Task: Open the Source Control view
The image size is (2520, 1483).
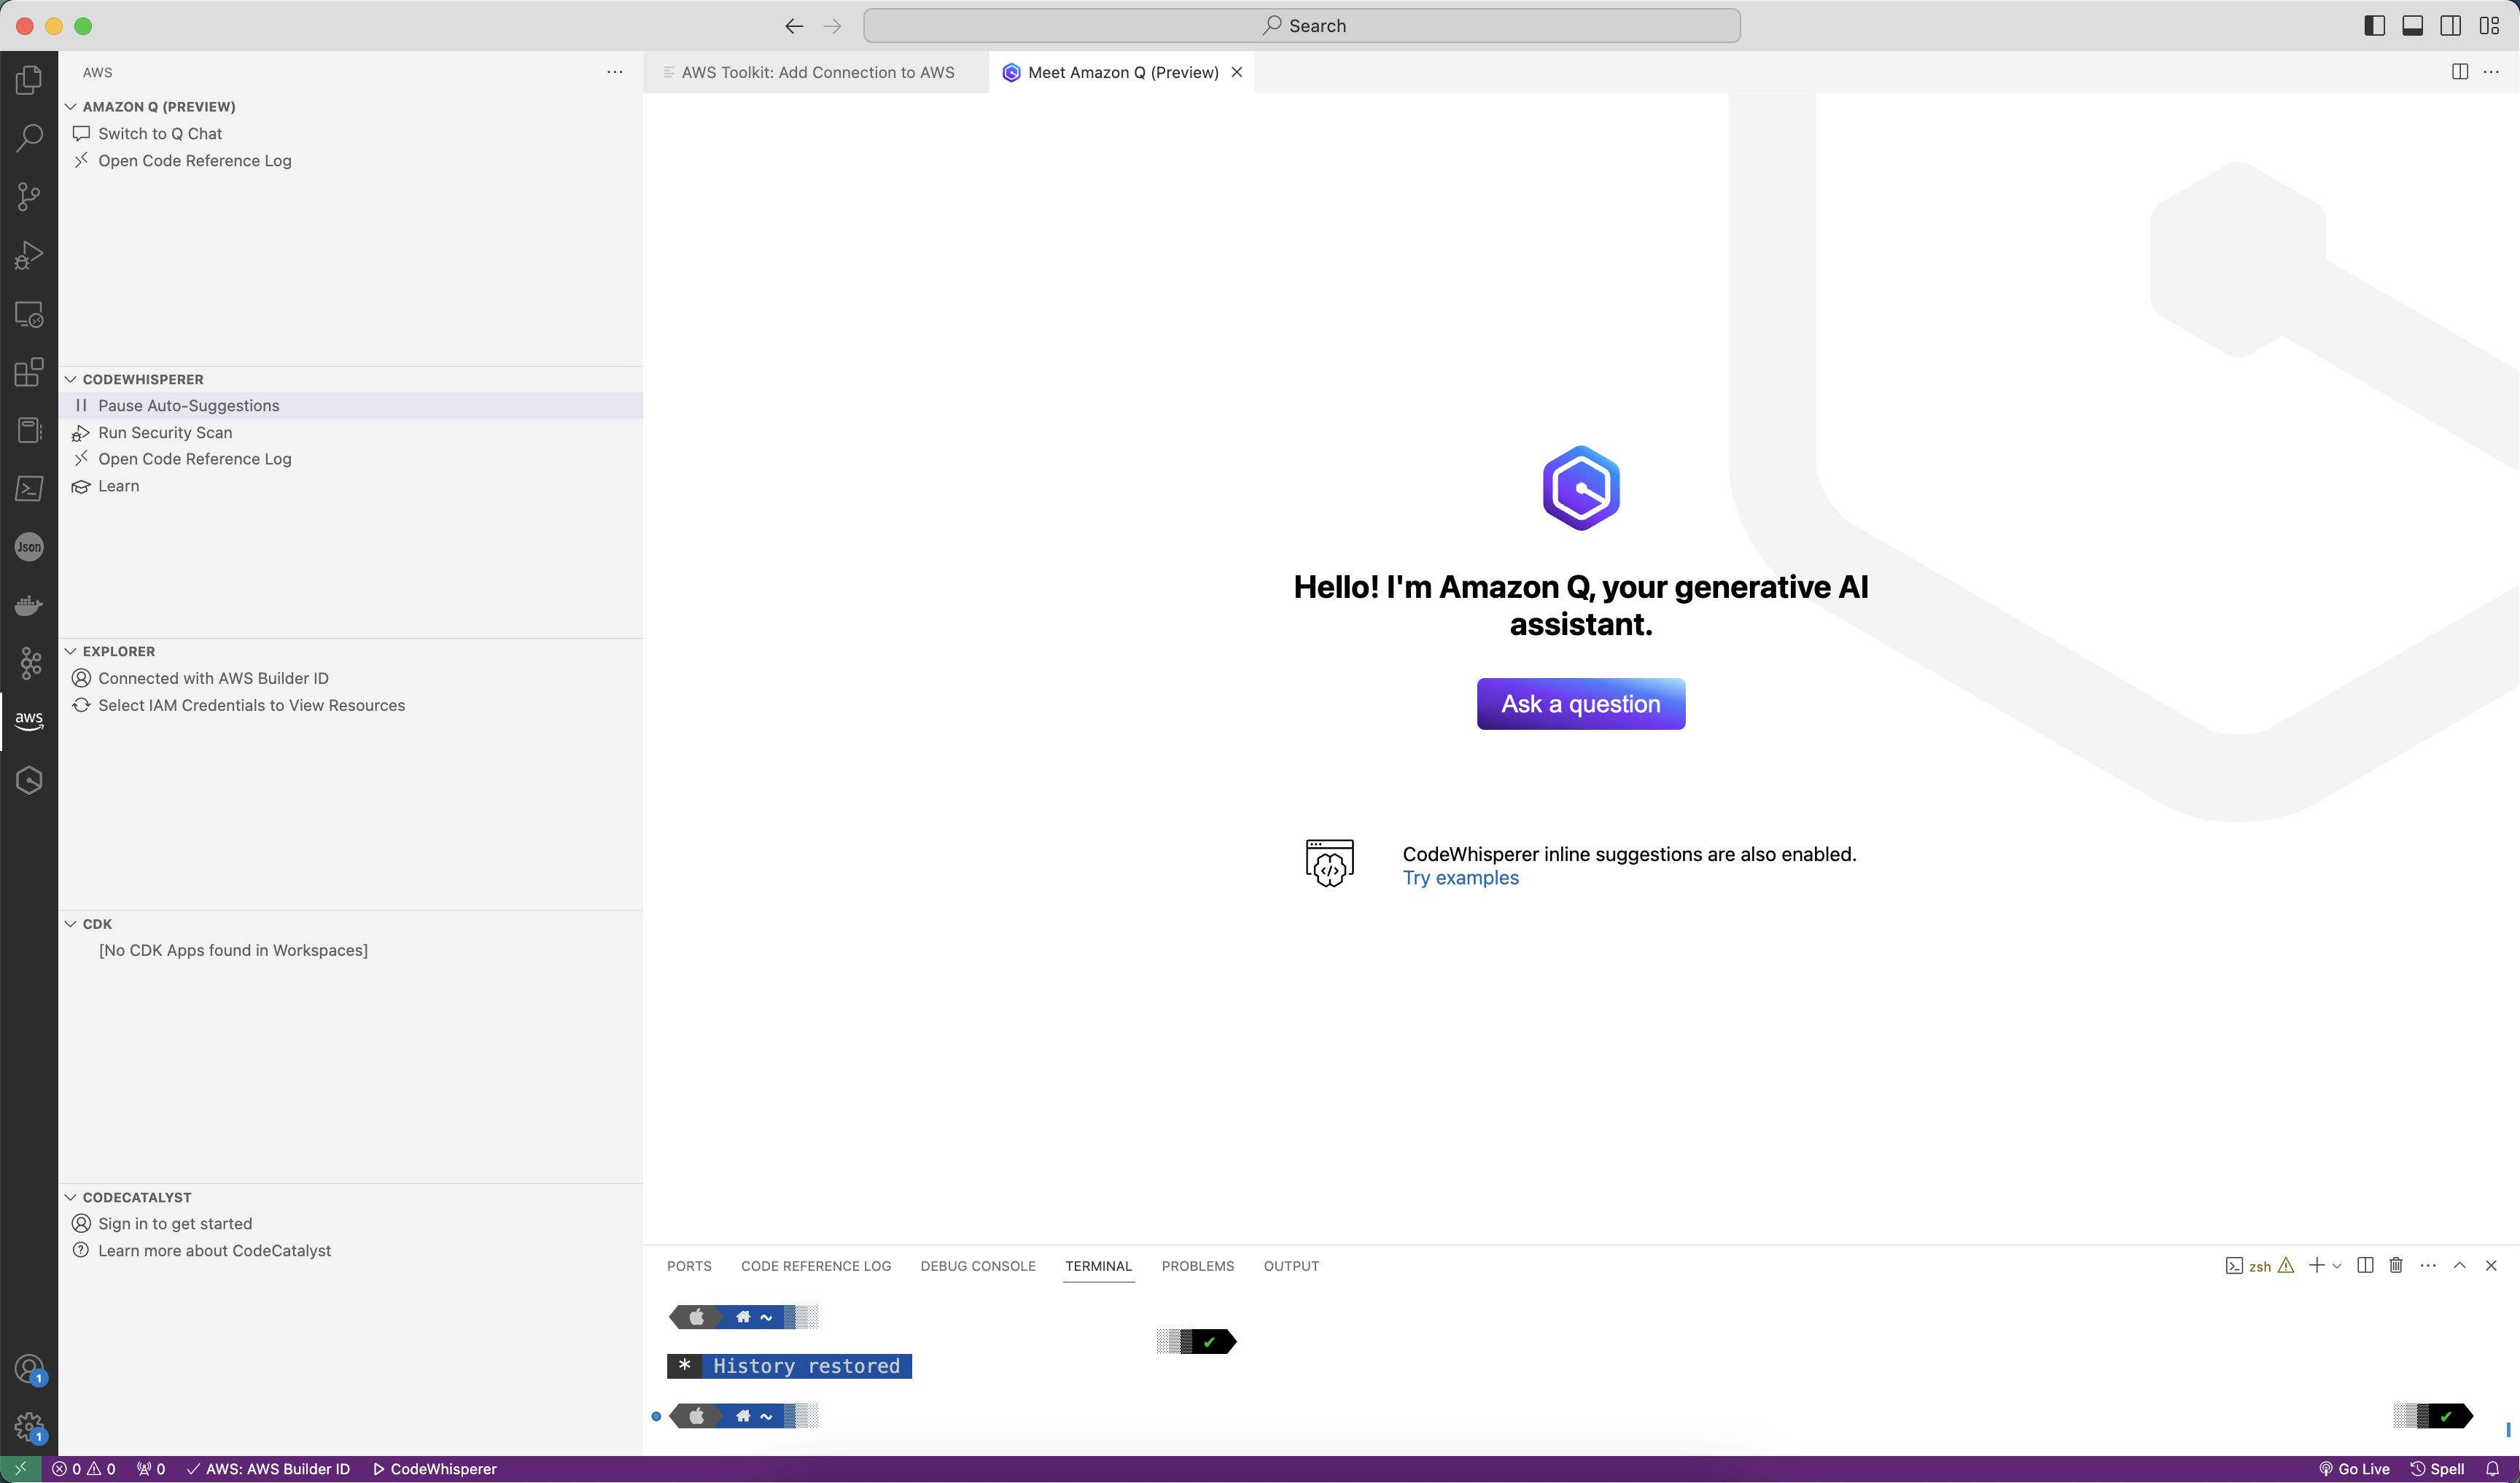Action: 29,197
